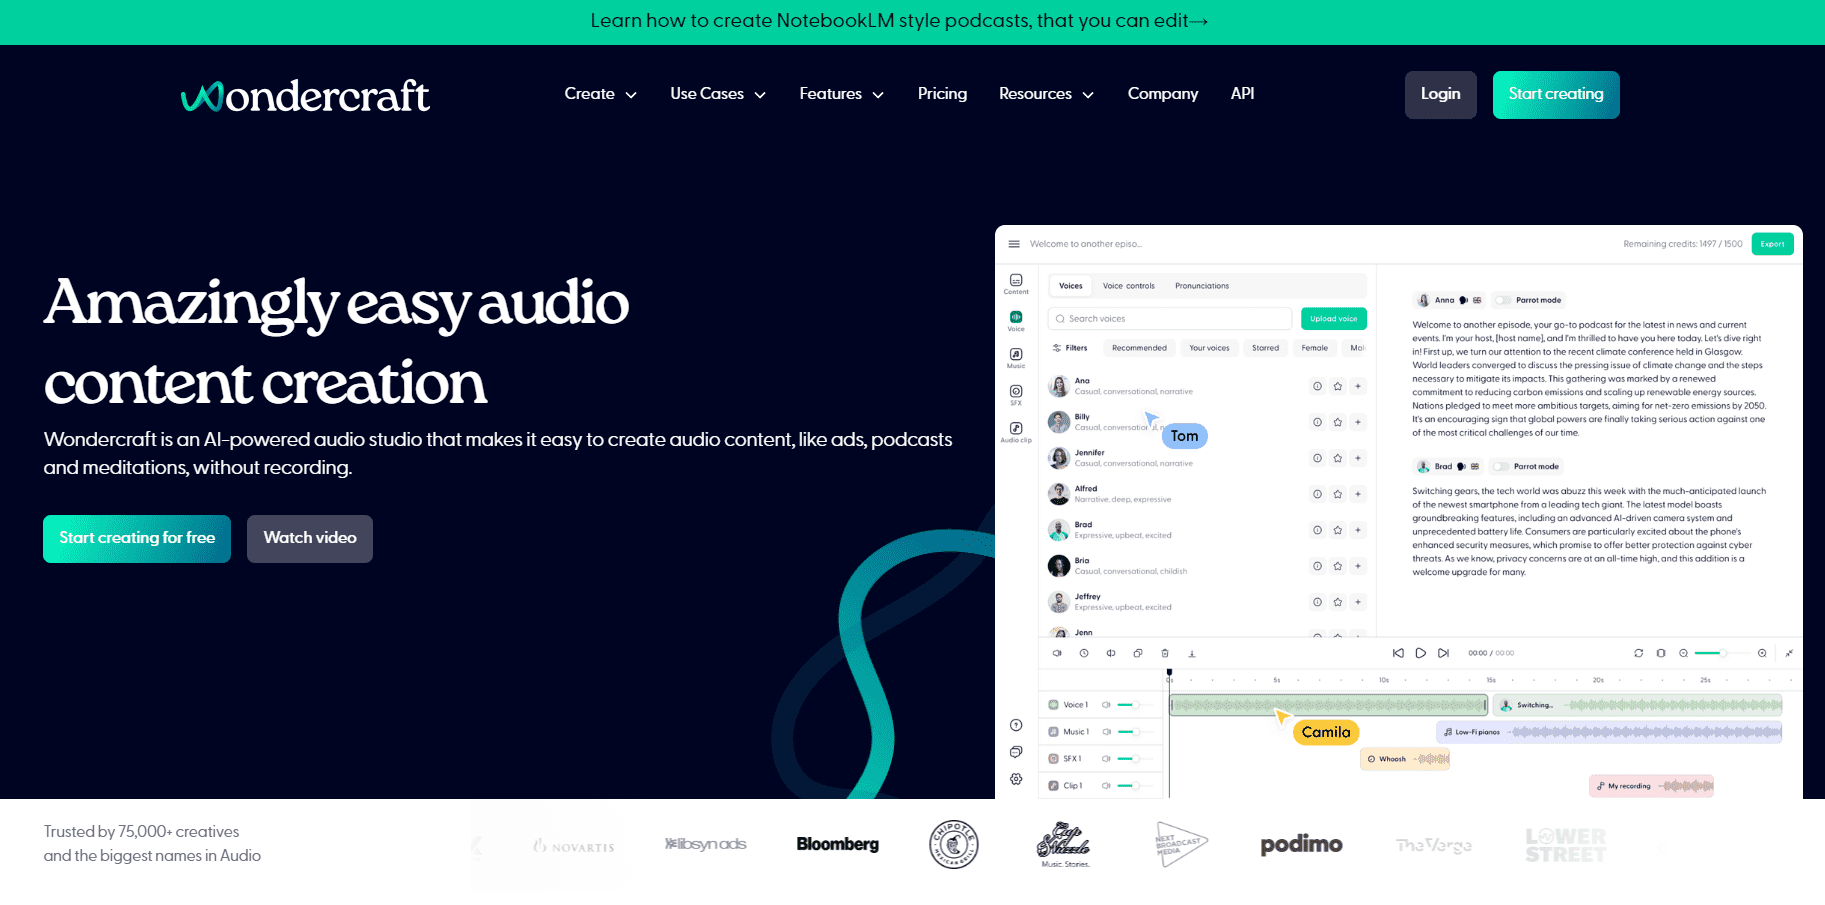Collapse the timeline with the shrink arrows
Image resolution: width=1825 pixels, height=905 pixels.
click(x=1789, y=653)
